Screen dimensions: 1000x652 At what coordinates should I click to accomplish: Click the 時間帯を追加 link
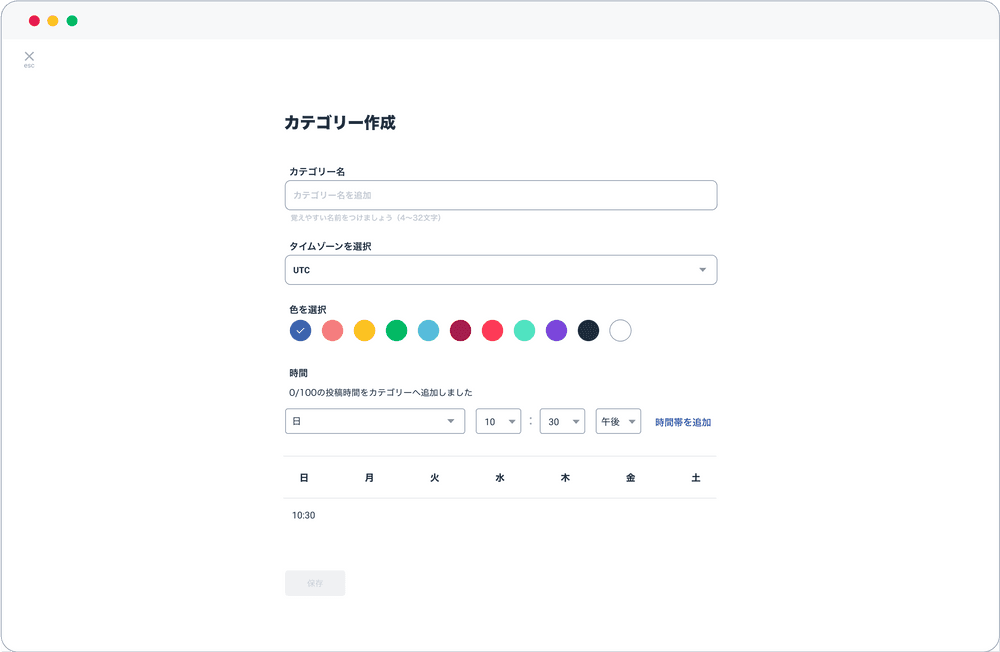pos(683,423)
